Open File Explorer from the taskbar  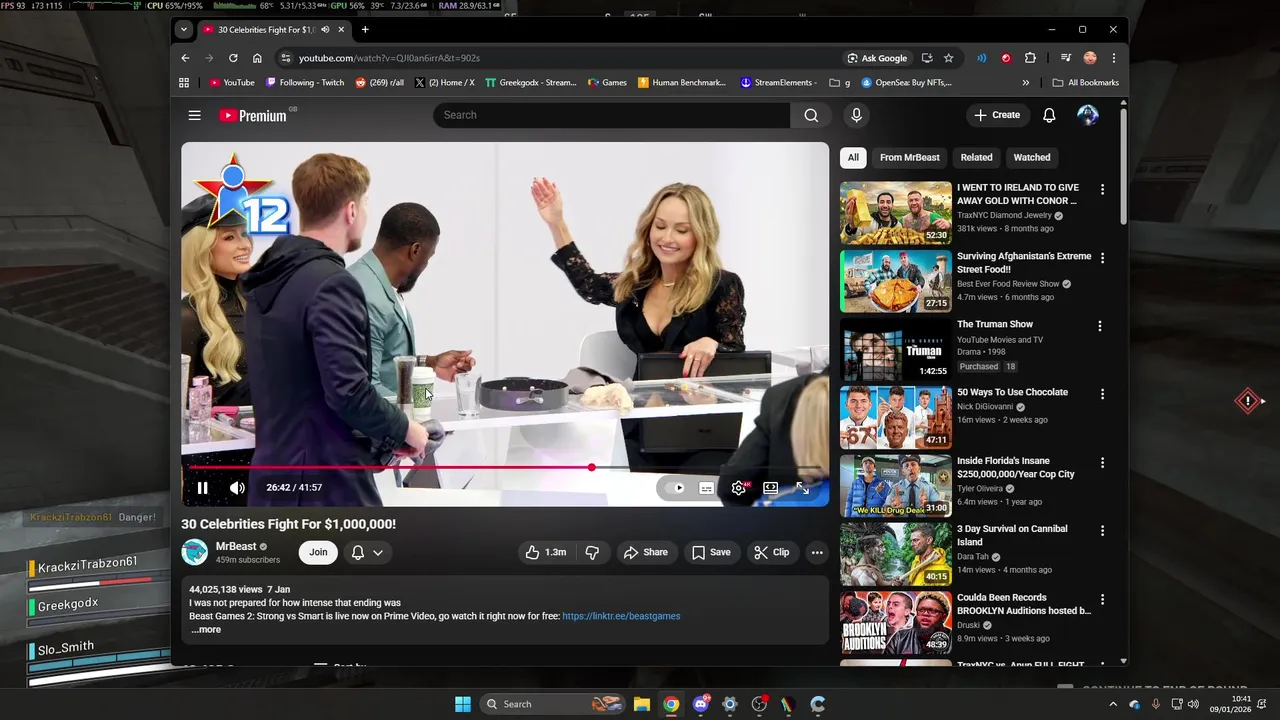(642, 704)
